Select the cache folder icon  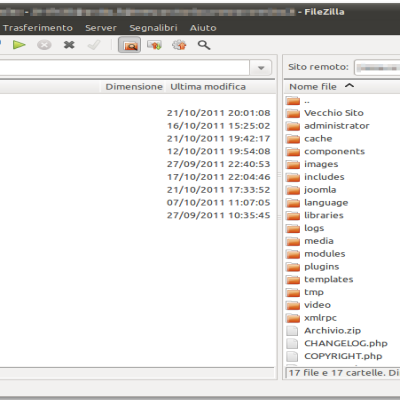point(293,139)
